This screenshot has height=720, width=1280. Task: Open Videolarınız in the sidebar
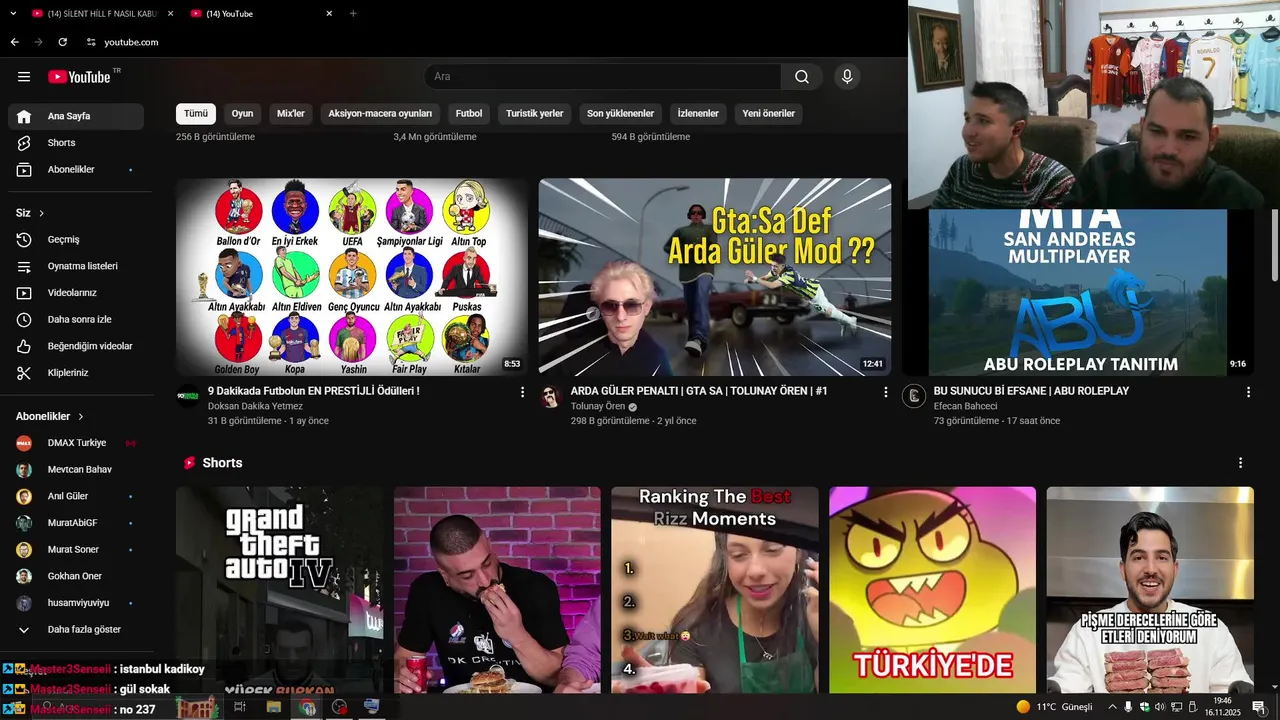click(76, 293)
